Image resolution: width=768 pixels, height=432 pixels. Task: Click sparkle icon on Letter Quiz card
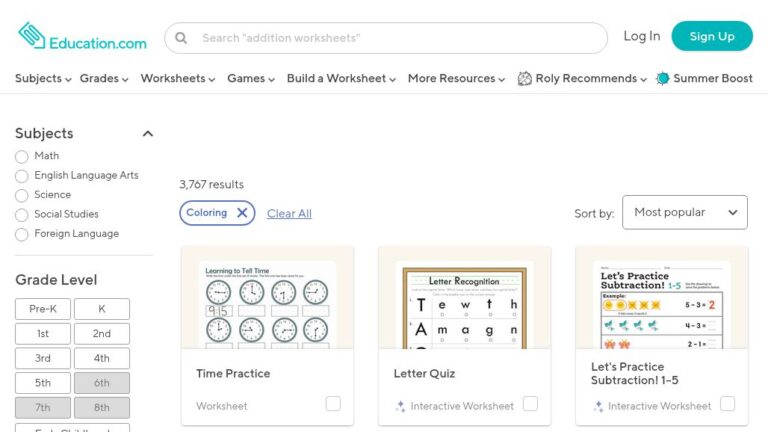[400, 406]
